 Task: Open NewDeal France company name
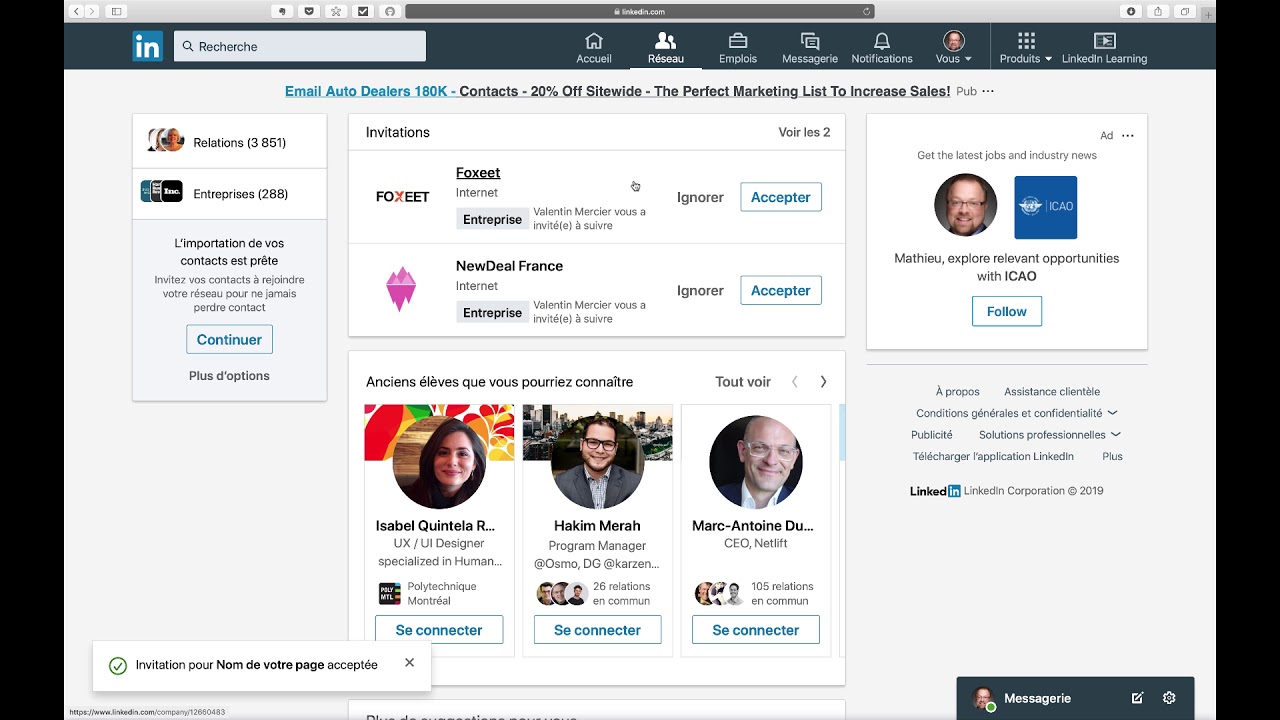[x=509, y=266]
